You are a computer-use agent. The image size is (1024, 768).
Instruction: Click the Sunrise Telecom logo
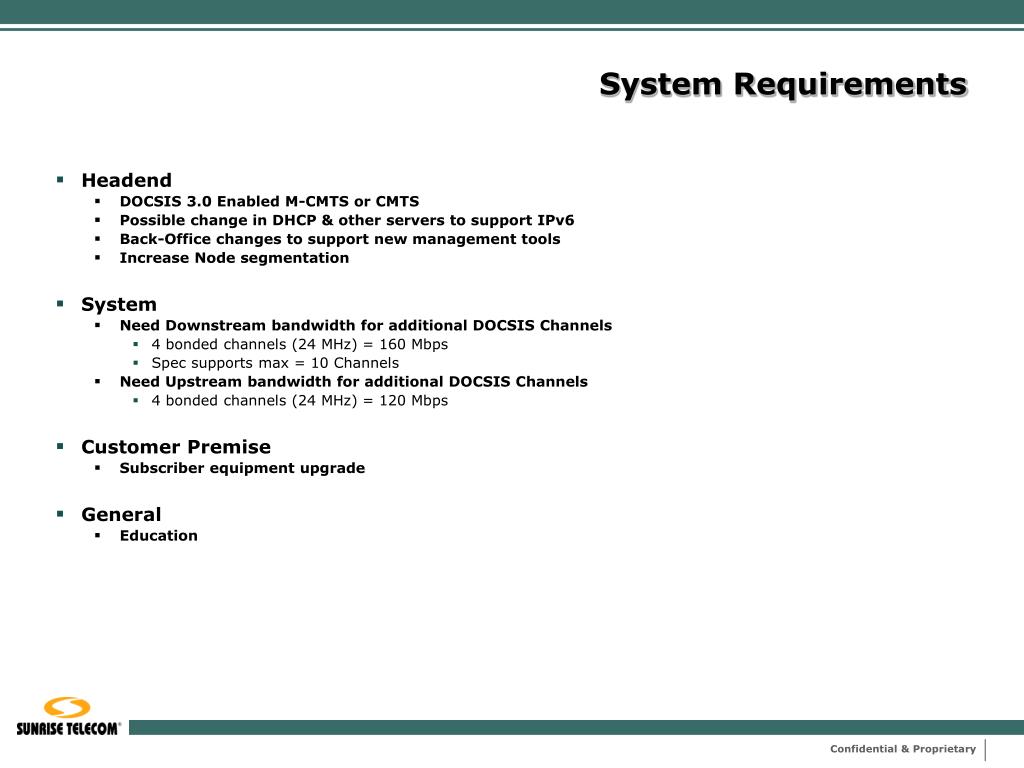click(x=69, y=716)
